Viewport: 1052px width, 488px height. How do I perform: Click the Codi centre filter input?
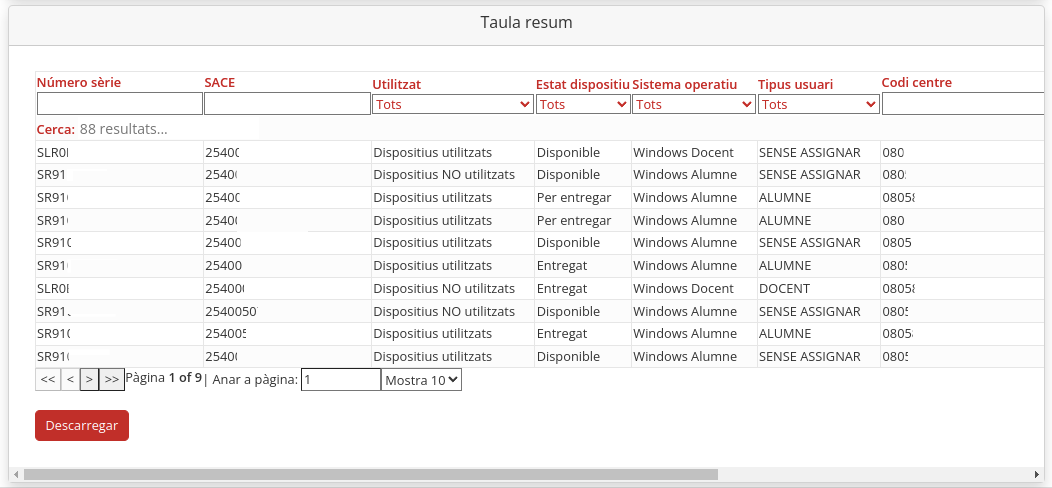coord(960,104)
